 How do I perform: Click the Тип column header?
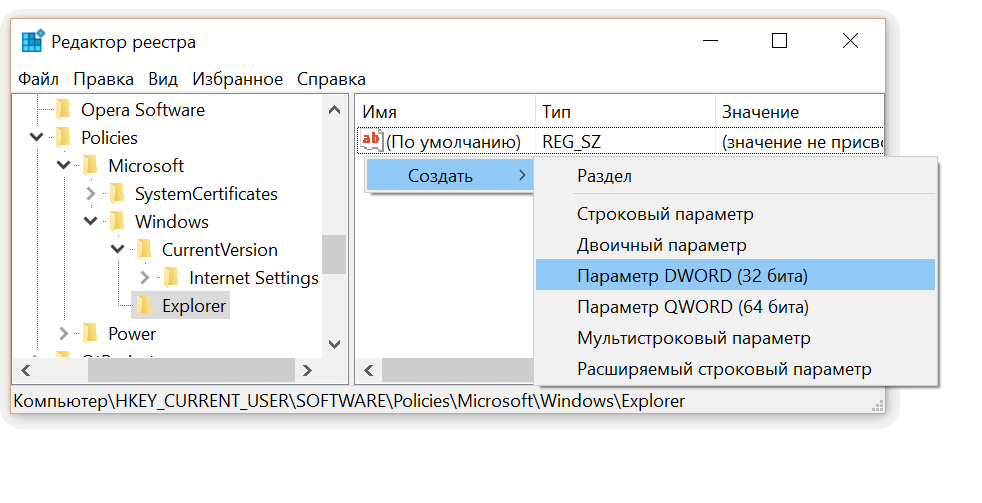pyautogui.click(x=625, y=111)
